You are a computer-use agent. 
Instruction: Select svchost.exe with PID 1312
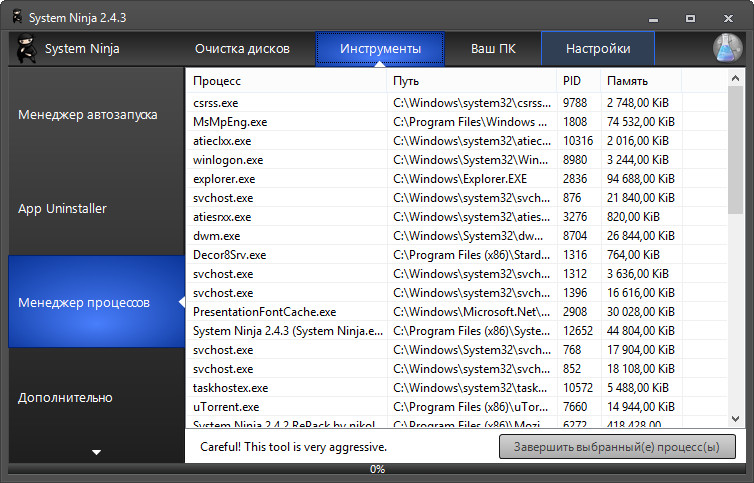[x=456, y=274]
